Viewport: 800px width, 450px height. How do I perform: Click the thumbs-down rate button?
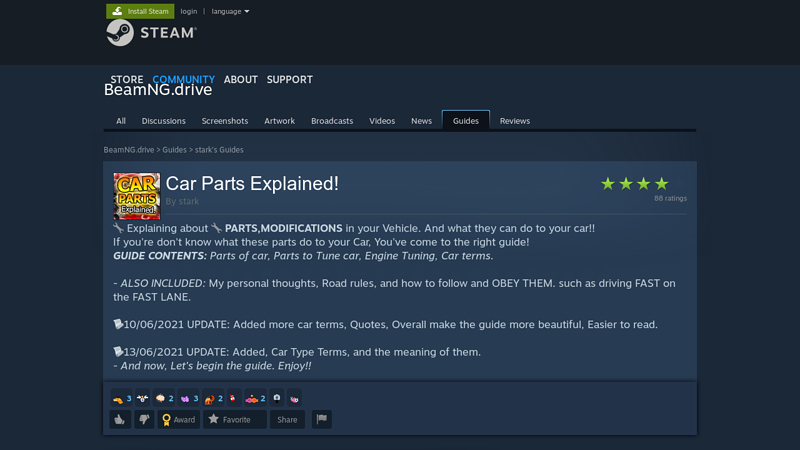[x=144, y=419]
